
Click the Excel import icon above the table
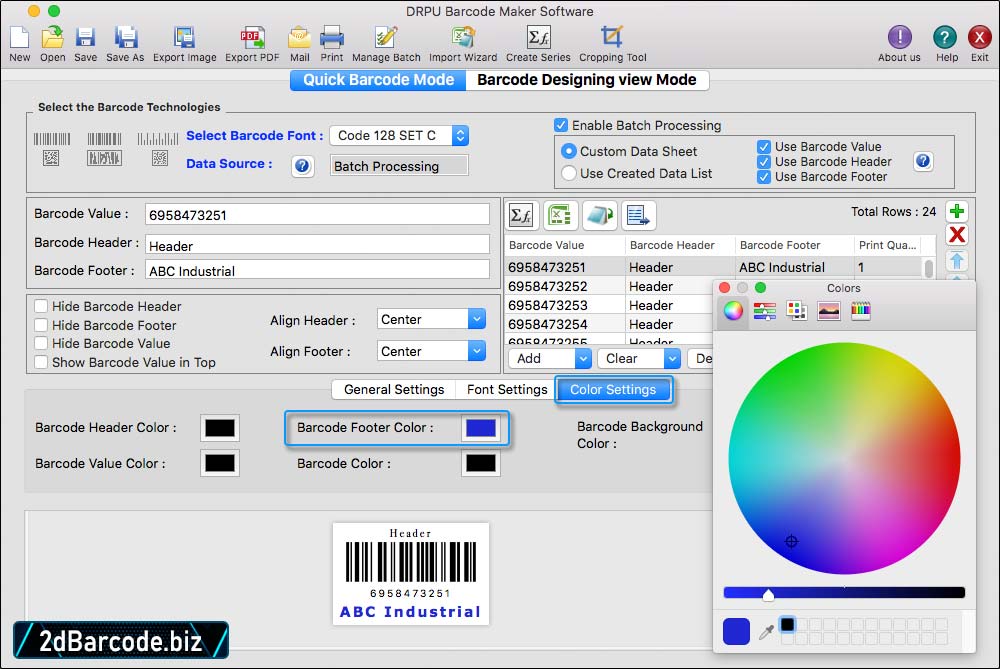[560, 216]
